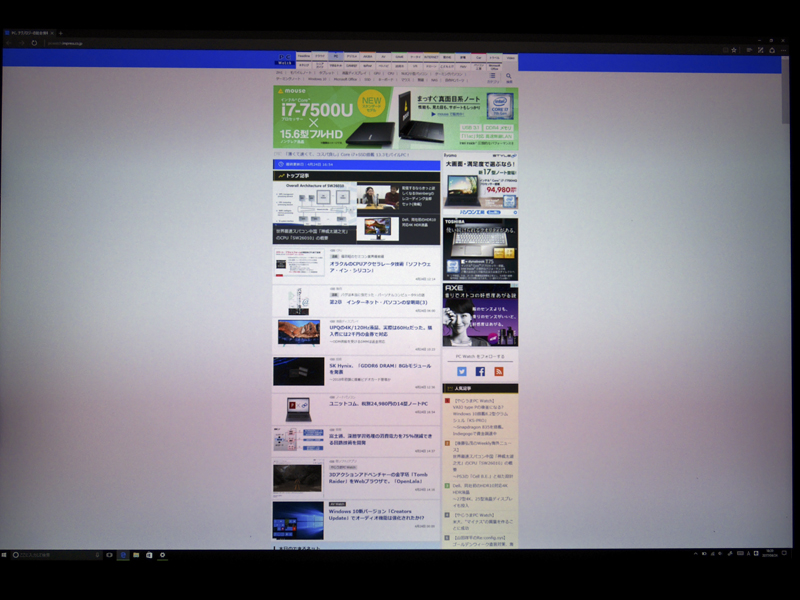
Task: Select the INTERNET site tab
Action: click(x=431, y=57)
